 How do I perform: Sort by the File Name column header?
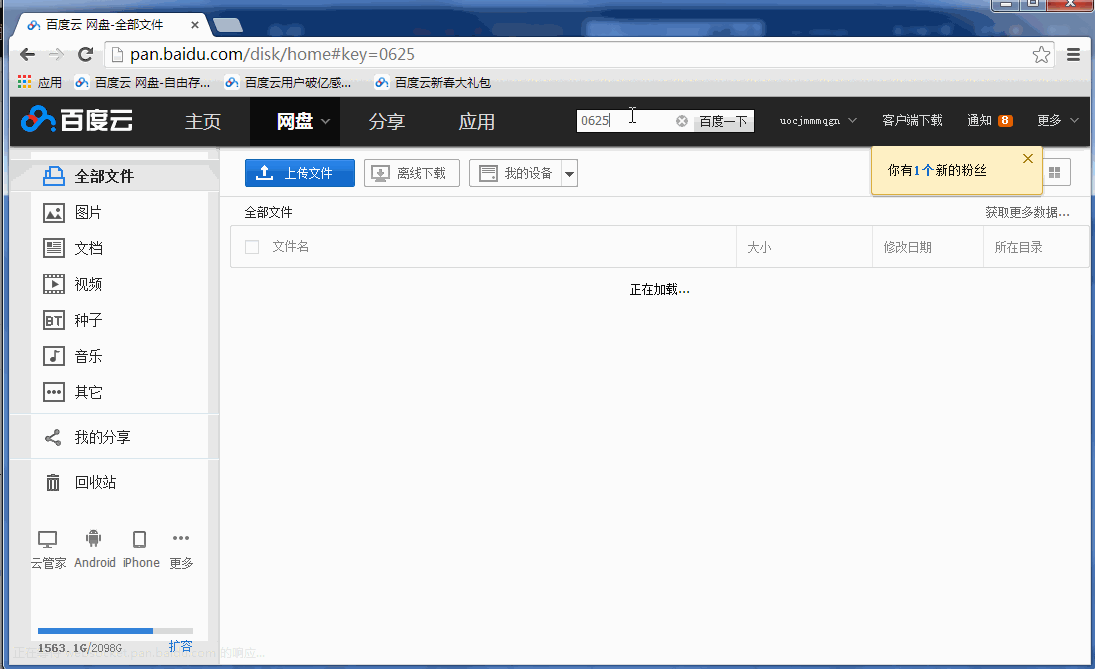(x=291, y=247)
